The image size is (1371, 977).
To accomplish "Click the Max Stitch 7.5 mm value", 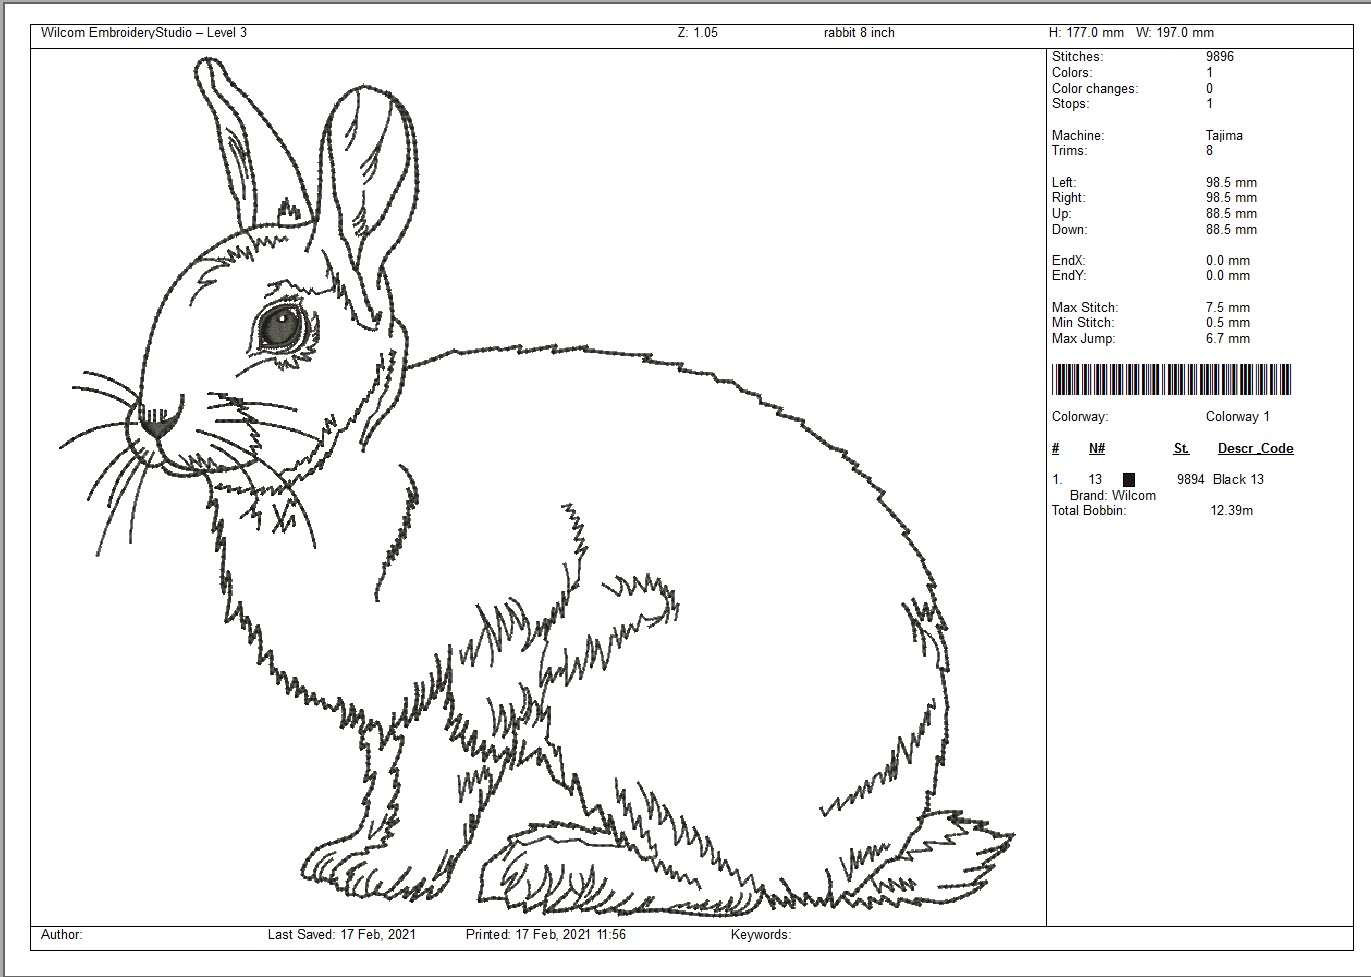I will coord(1227,308).
